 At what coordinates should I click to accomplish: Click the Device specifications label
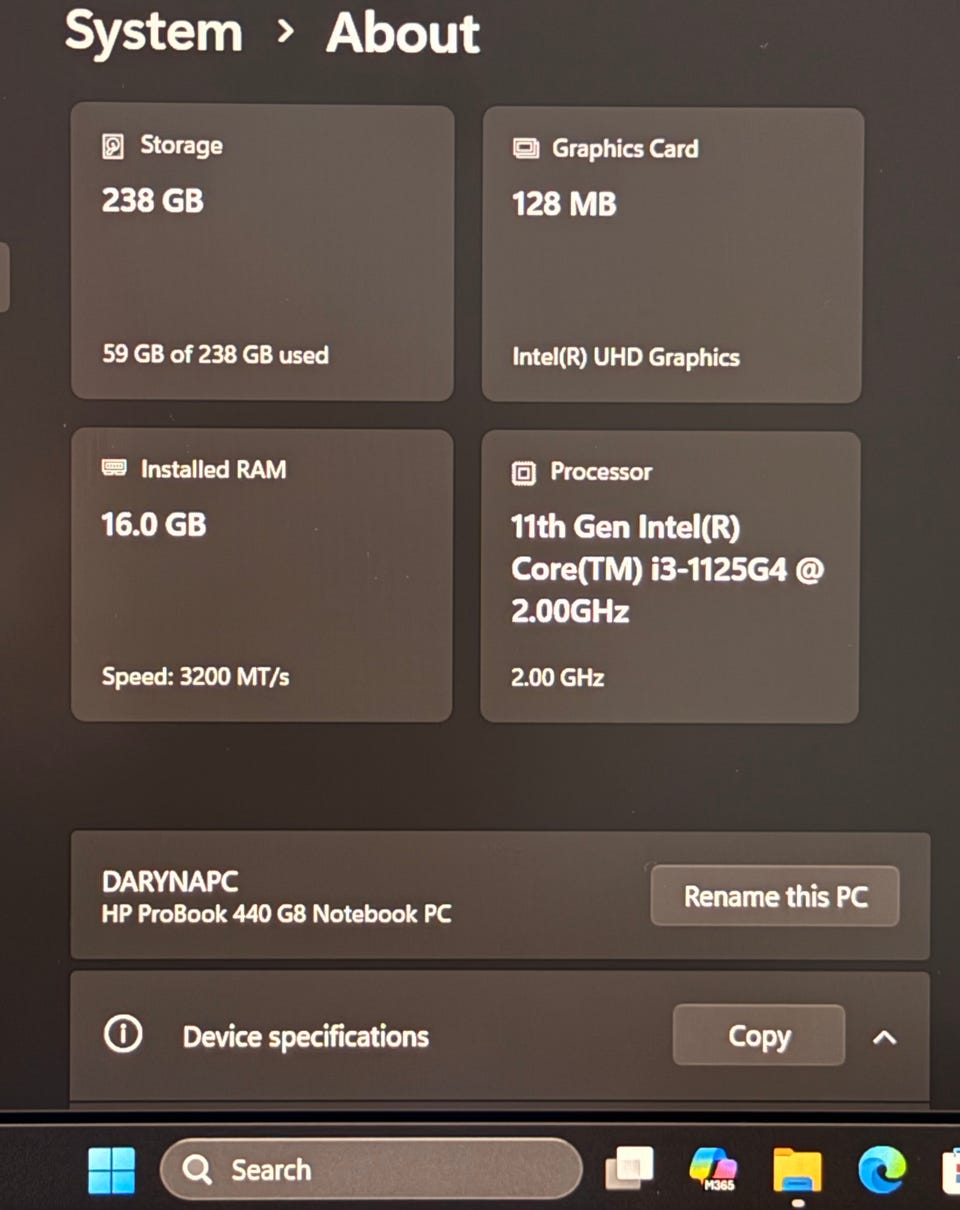point(306,1037)
